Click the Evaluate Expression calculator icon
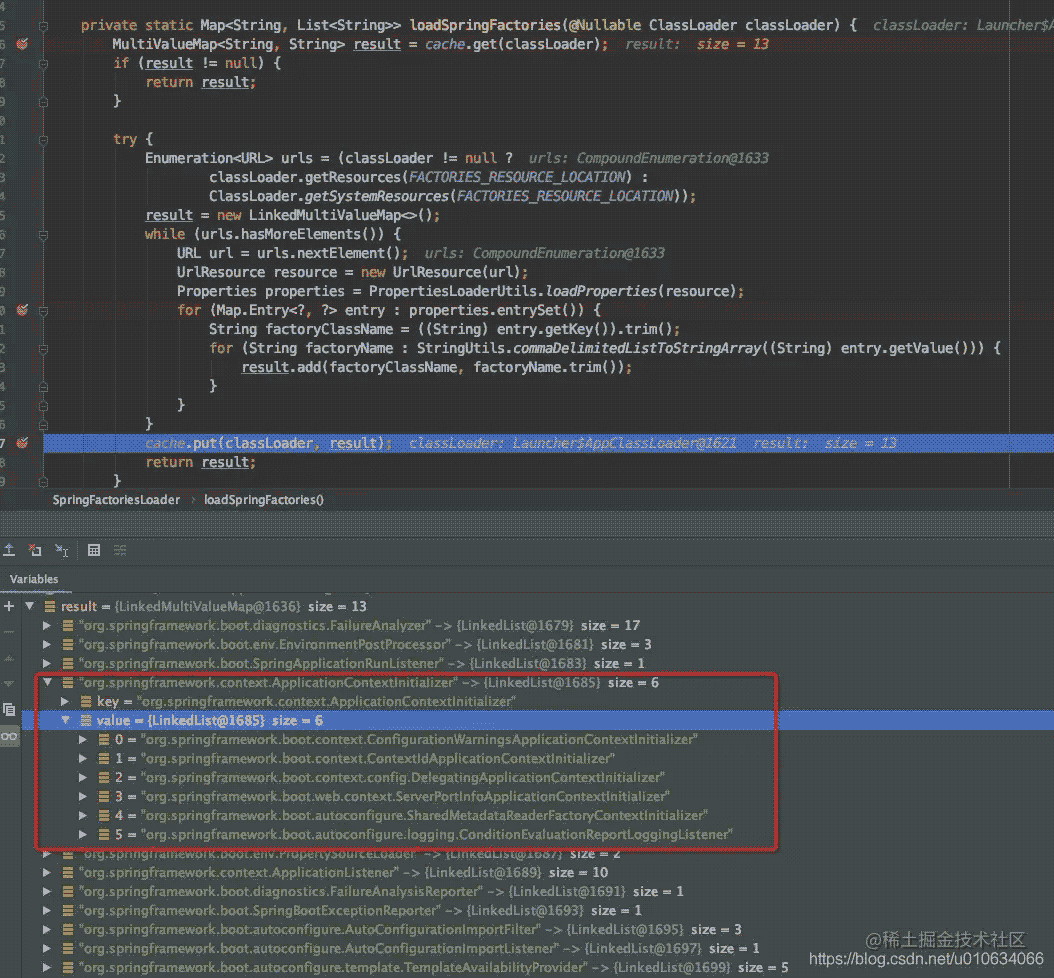The width and height of the screenshot is (1054, 978). pyautogui.click(x=94, y=549)
